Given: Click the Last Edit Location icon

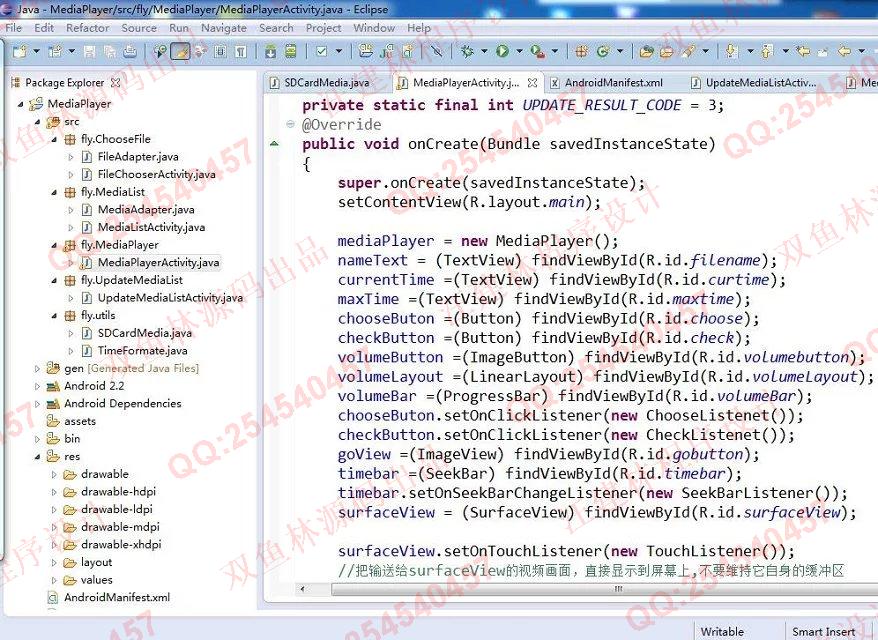Looking at the screenshot, I should click(804, 52).
